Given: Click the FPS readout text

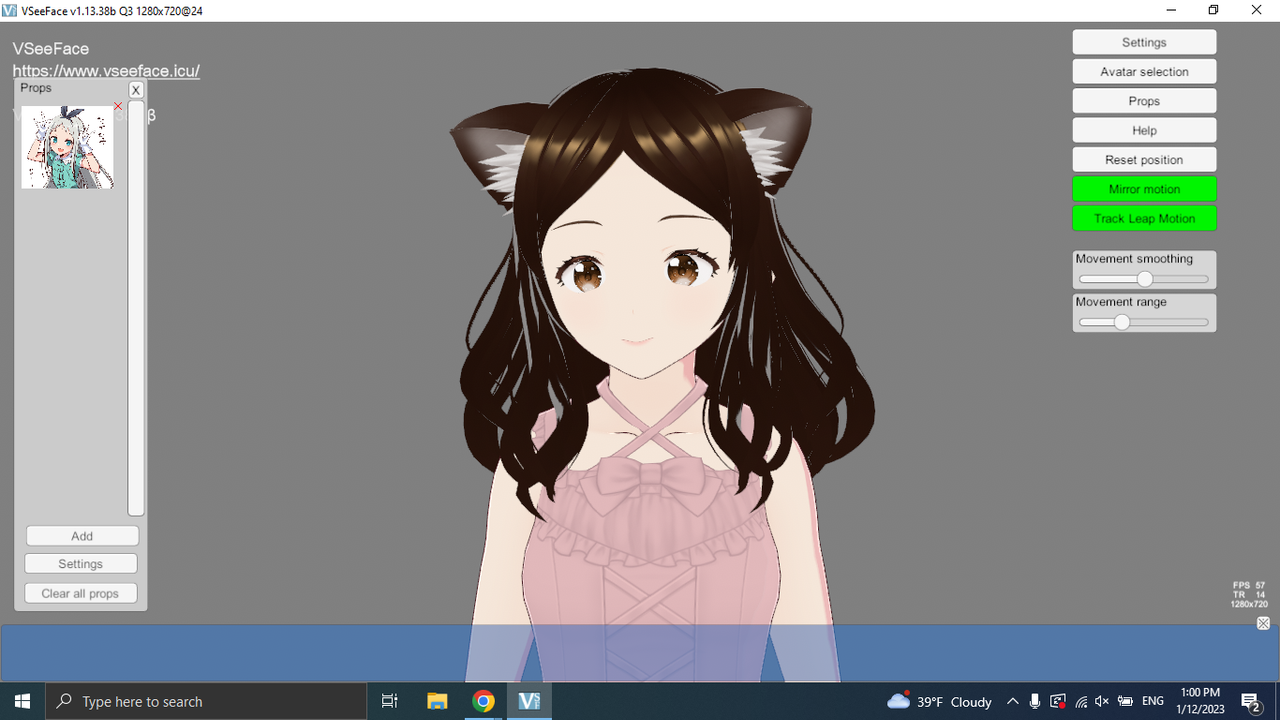Looking at the screenshot, I should (x=1249, y=585).
